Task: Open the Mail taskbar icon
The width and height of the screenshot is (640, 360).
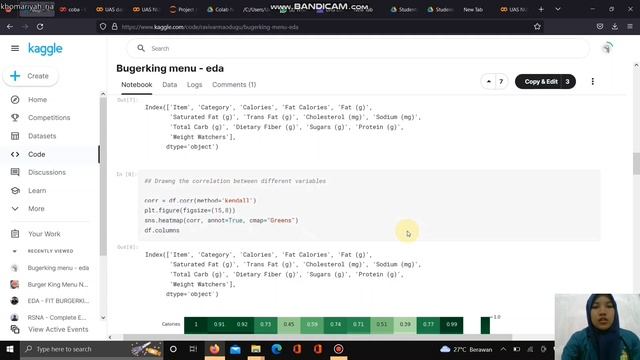Action: coord(235,349)
